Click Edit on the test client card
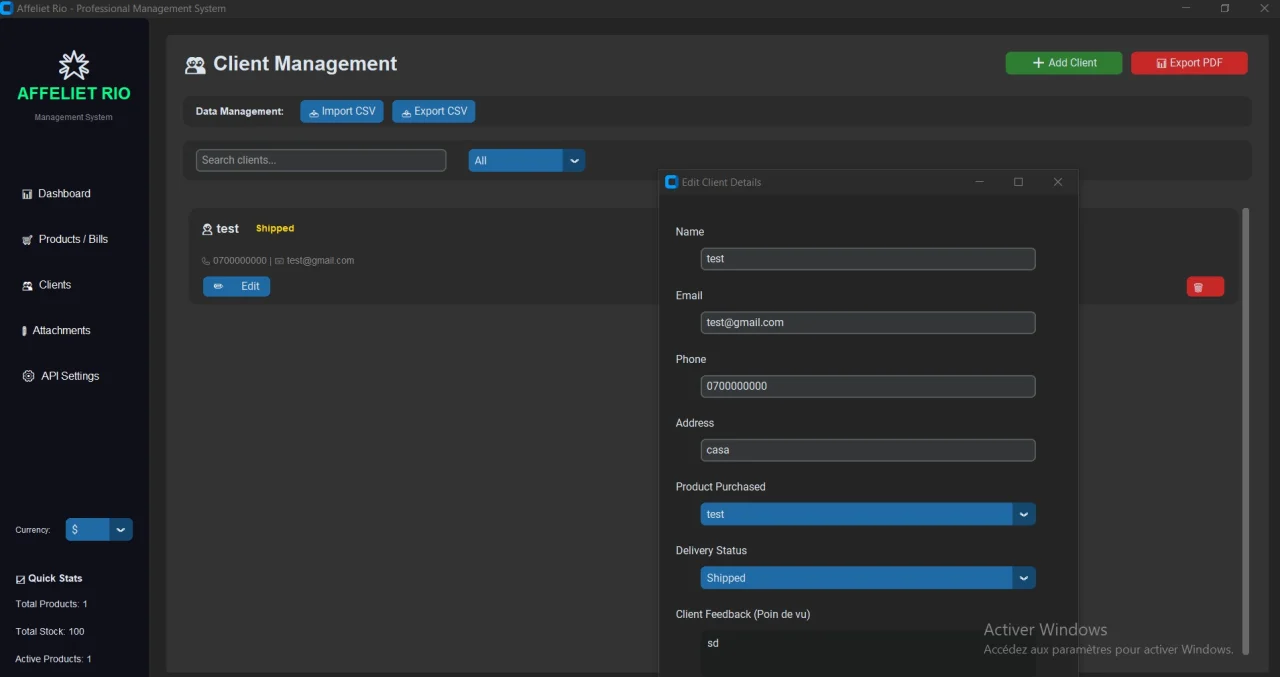 coord(236,287)
